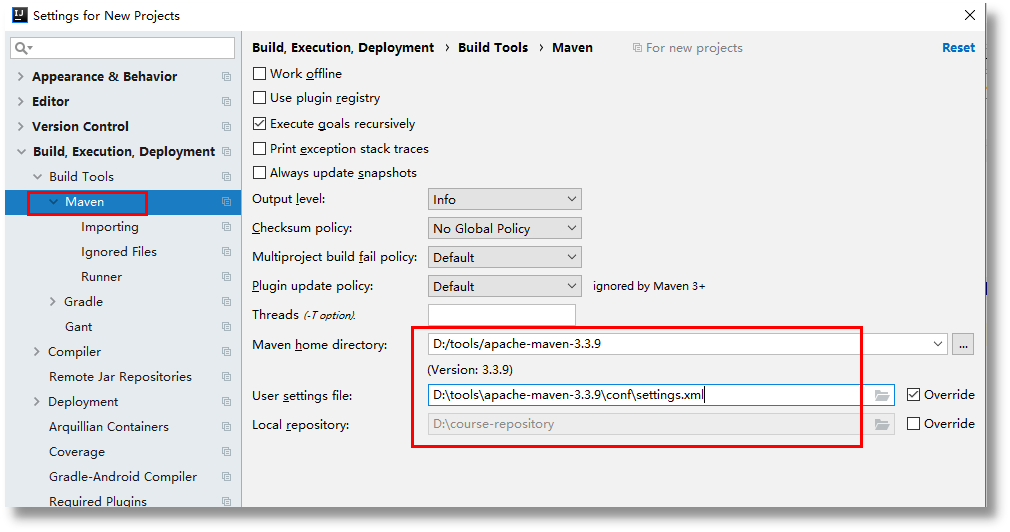Open the Output level dropdown
Viewport: 1010px width, 532px height.
point(504,200)
